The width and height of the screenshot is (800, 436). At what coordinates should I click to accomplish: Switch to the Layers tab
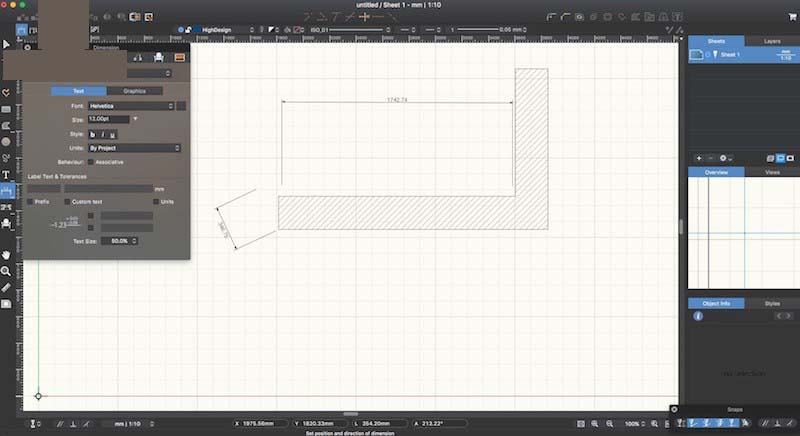772,41
